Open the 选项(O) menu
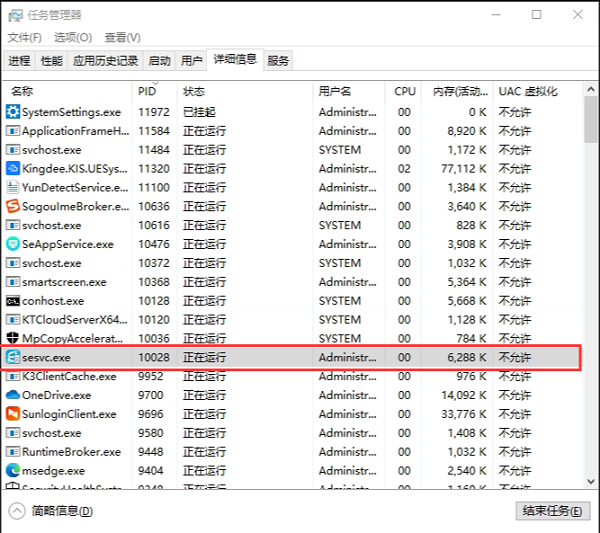Viewport: 600px width, 533px height. point(72,38)
